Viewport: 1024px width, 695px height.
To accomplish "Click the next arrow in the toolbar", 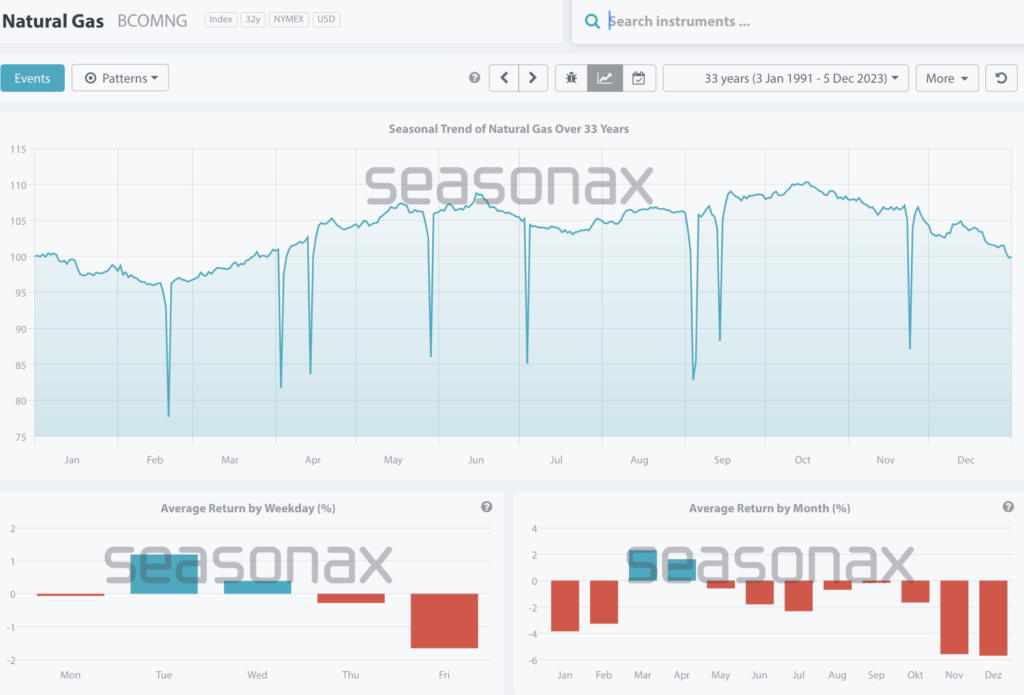I will pyautogui.click(x=533, y=78).
